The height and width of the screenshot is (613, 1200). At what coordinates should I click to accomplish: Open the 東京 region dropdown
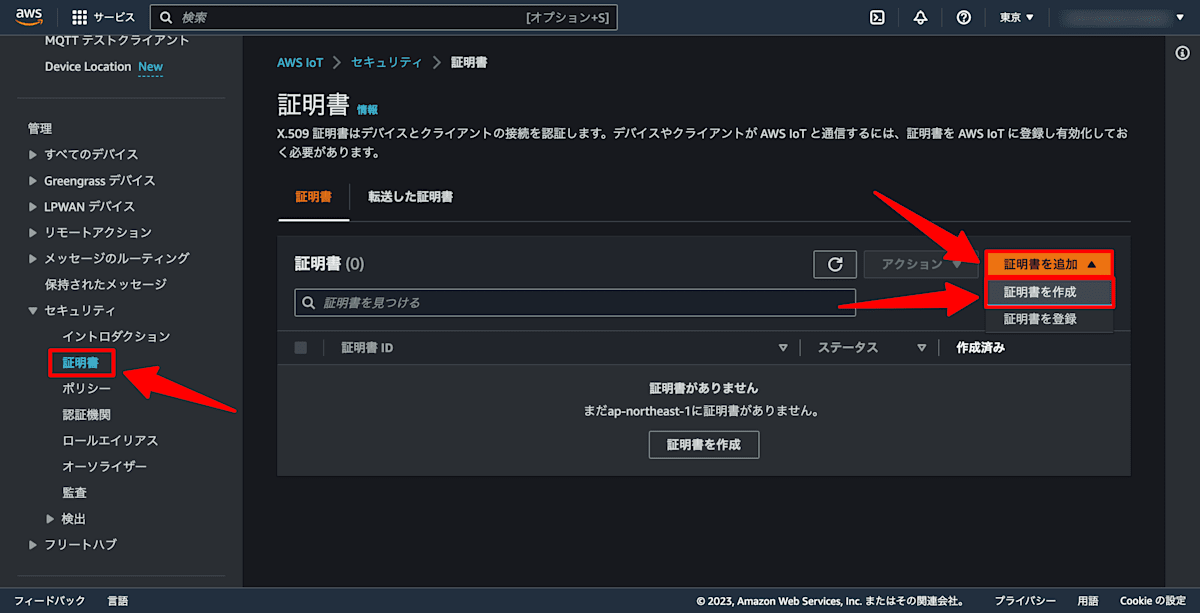pyautogui.click(x=1017, y=17)
